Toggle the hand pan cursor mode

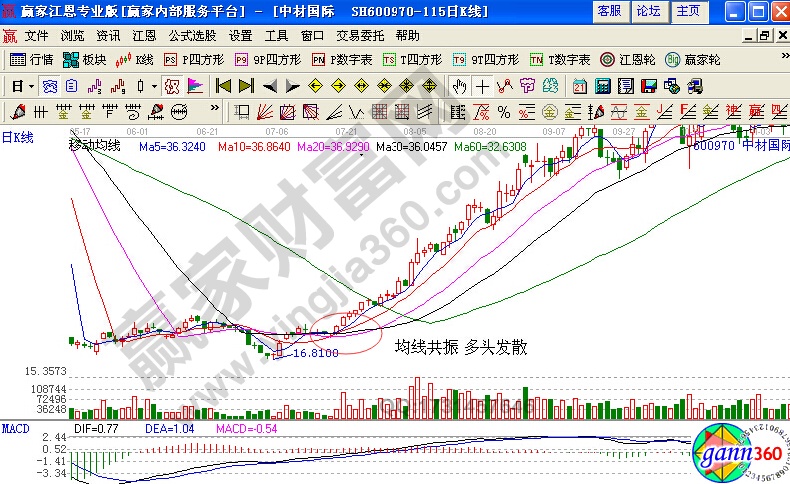click(459, 85)
